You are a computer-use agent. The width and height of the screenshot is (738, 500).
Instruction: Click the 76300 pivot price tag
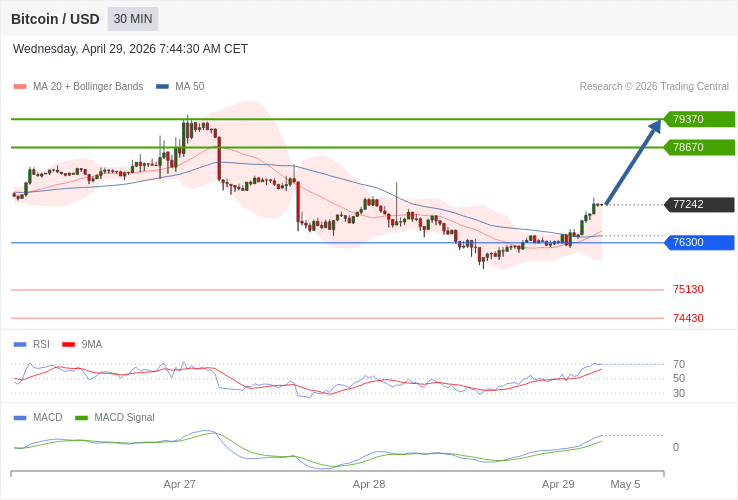(699, 242)
